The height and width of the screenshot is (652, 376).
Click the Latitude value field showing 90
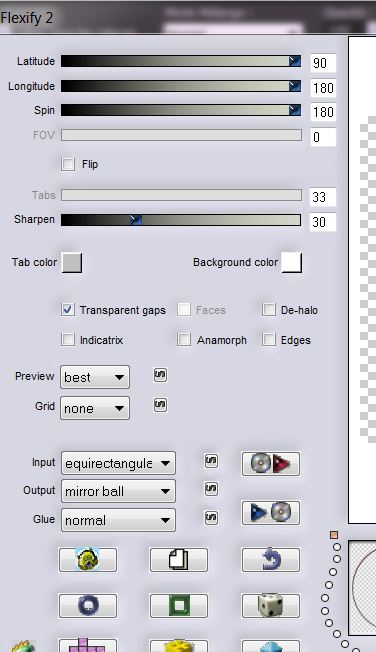click(323, 63)
